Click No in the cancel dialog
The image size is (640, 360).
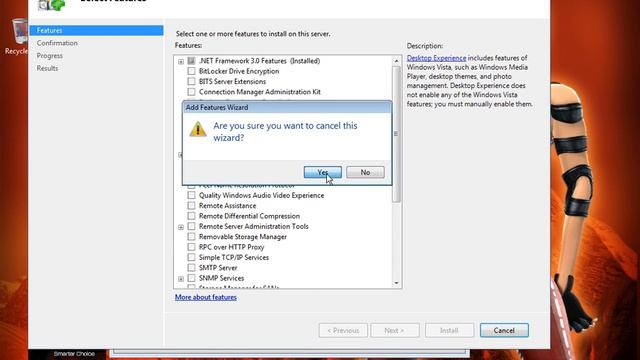(x=365, y=172)
